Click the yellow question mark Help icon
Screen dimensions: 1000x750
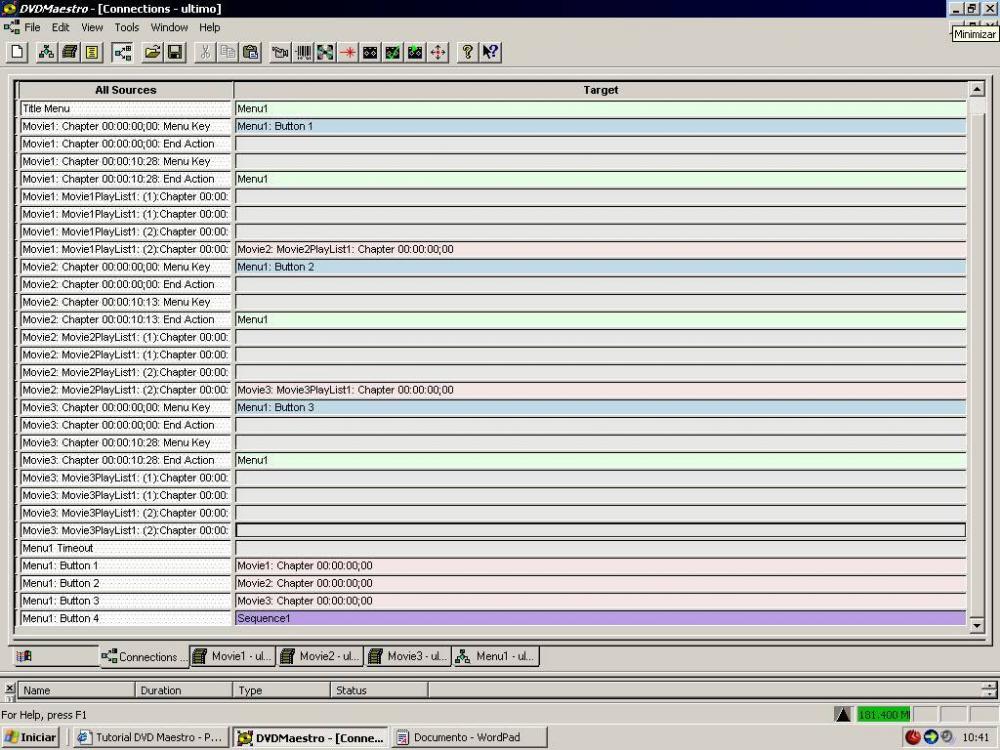(x=467, y=52)
